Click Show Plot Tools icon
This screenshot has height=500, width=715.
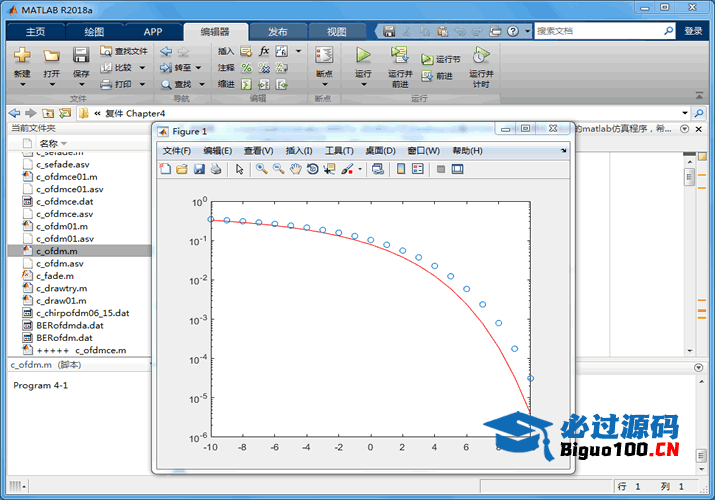457,170
